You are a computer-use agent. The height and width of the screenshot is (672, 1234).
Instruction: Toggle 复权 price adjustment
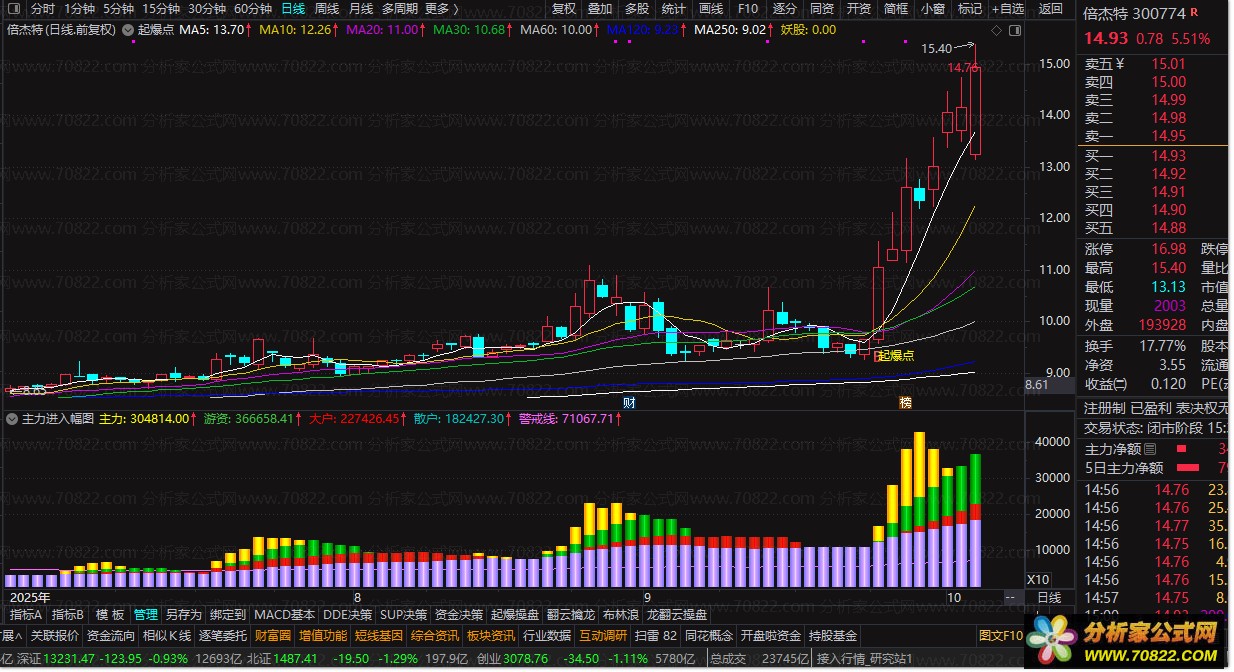coord(564,9)
